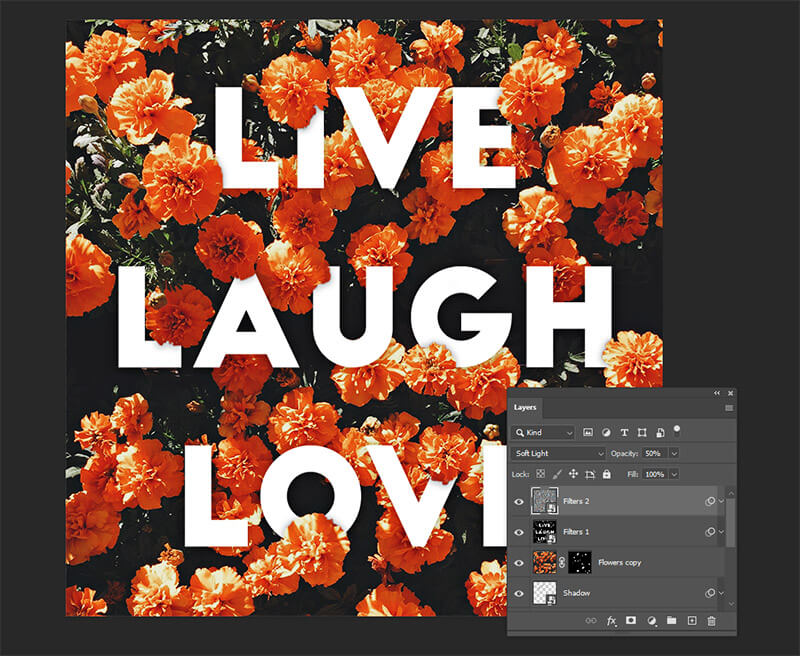Hide the Filters 2 layer
The image size is (800, 656).
click(518, 501)
